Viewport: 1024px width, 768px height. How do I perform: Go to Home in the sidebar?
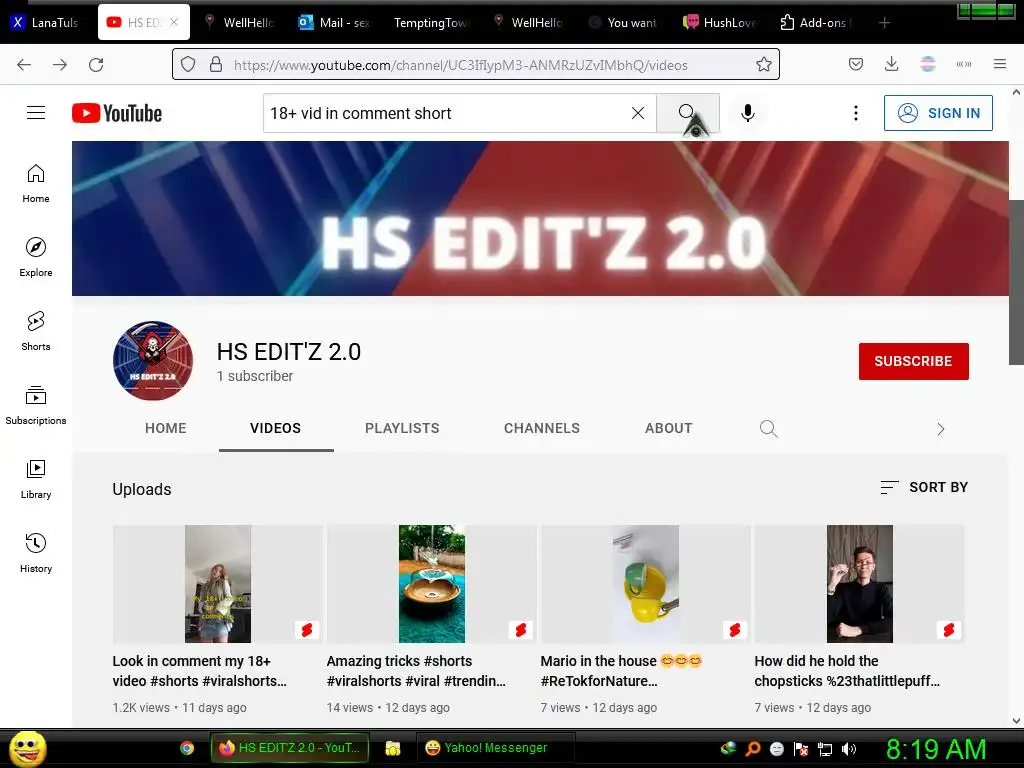[x=36, y=184]
